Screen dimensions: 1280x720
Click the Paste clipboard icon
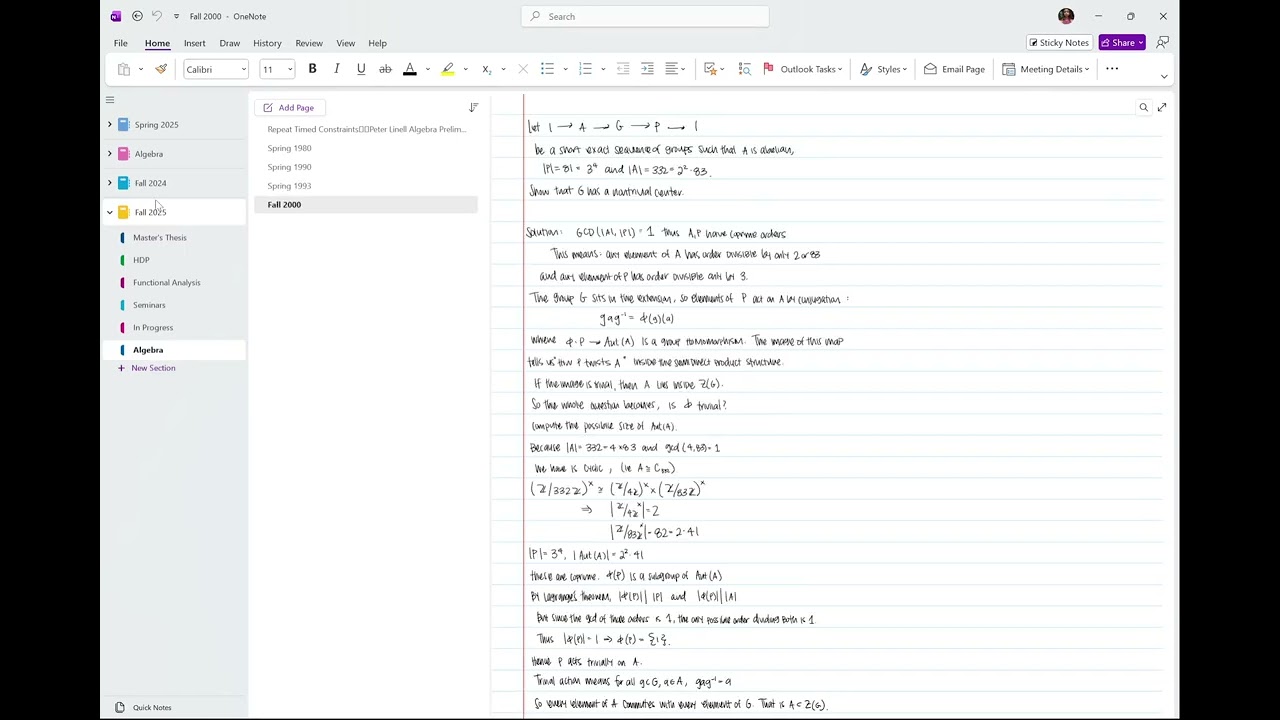pyautogui.click(x=124, y=69)
